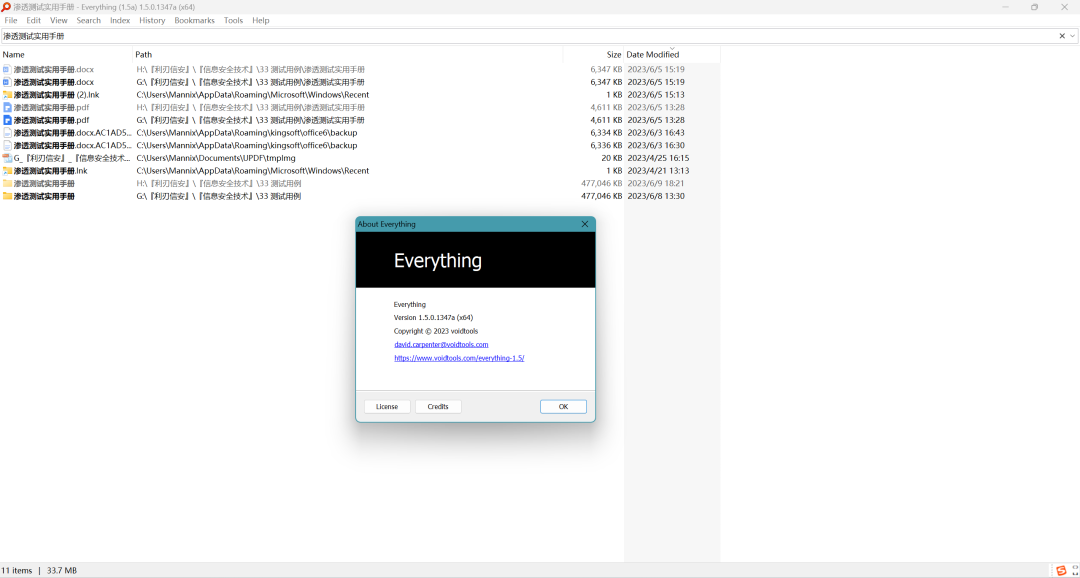The width and height of the screenshot is (1080, 578).
Task: Open the Index menu
Action: (120, 21)
